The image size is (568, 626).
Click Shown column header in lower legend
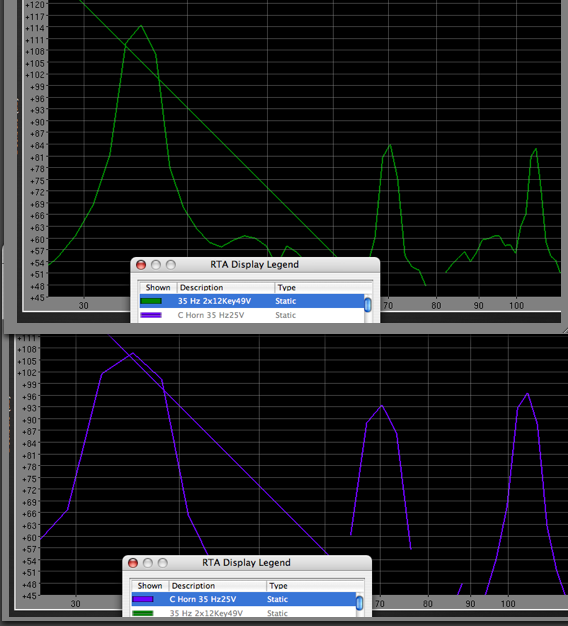(150, 586)
